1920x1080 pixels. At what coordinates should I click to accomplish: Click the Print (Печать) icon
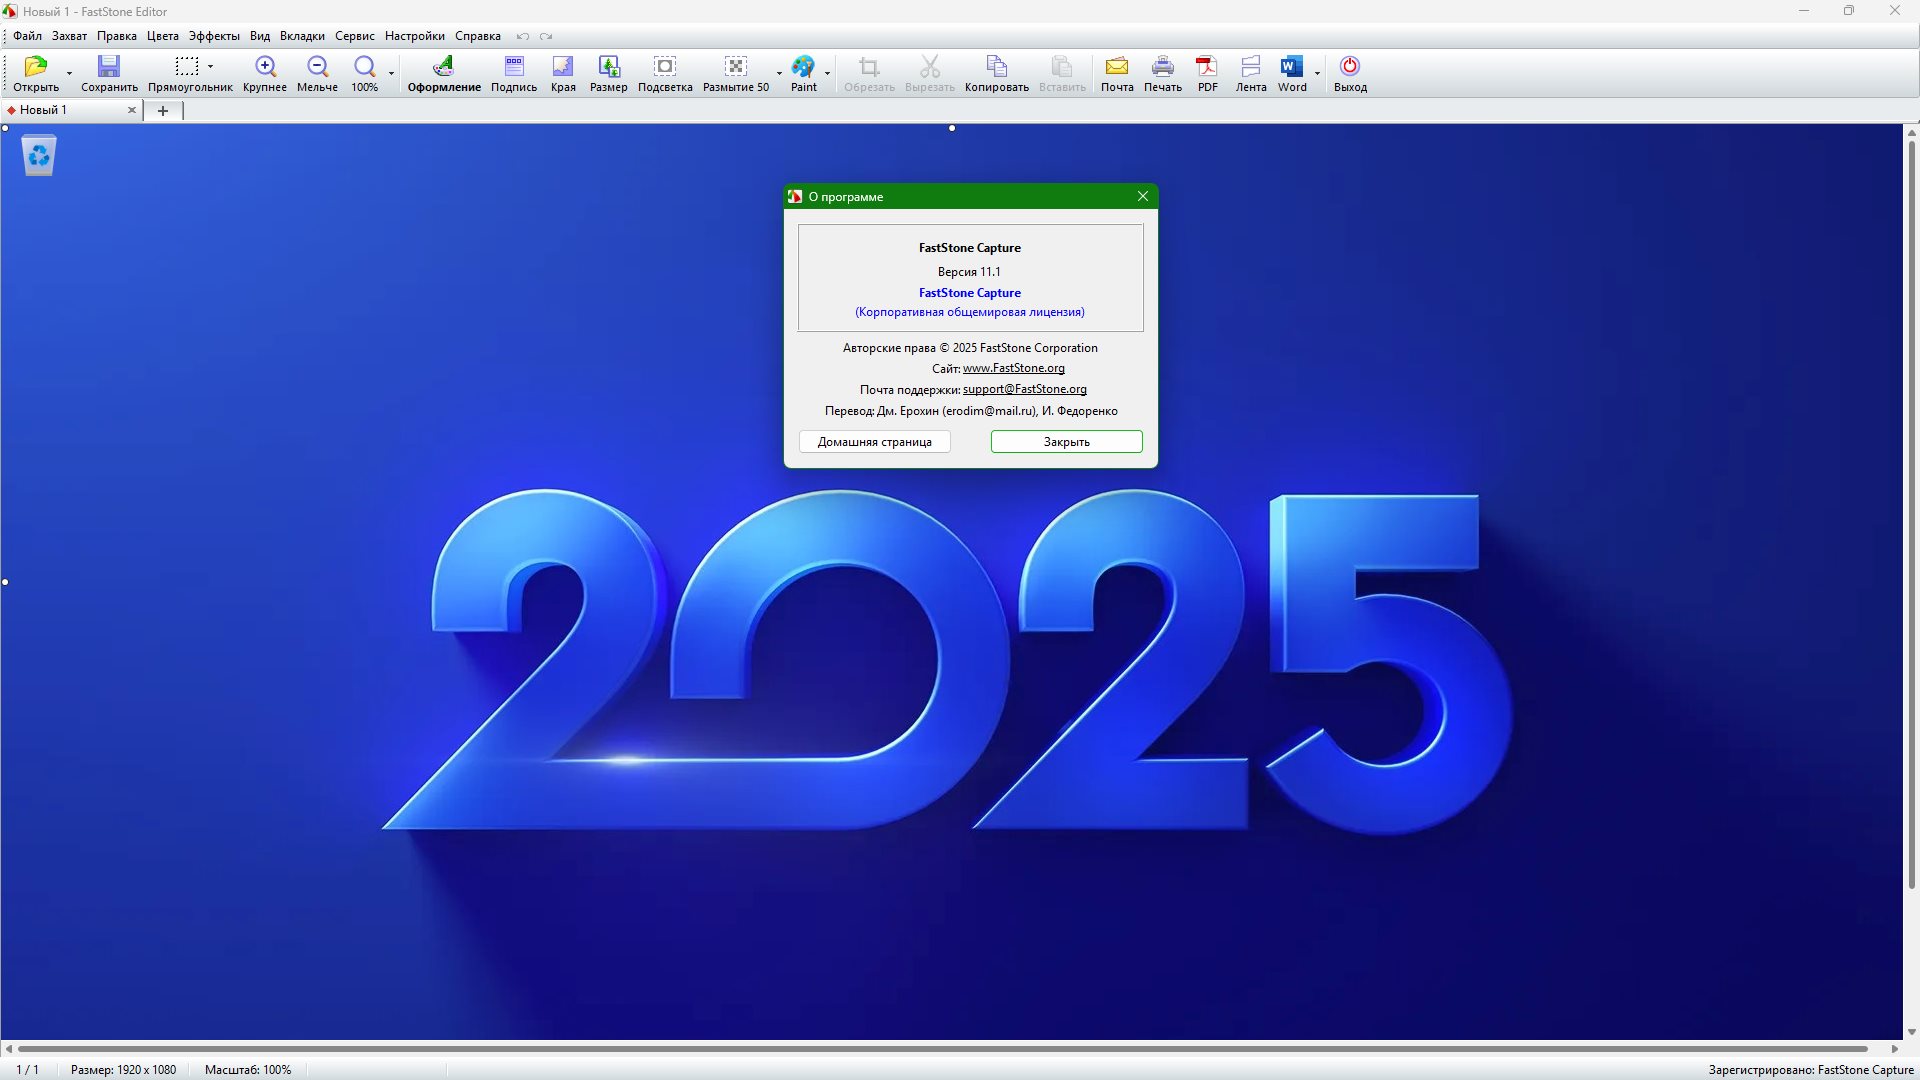pyautogui.click(x=1162, y=67)
